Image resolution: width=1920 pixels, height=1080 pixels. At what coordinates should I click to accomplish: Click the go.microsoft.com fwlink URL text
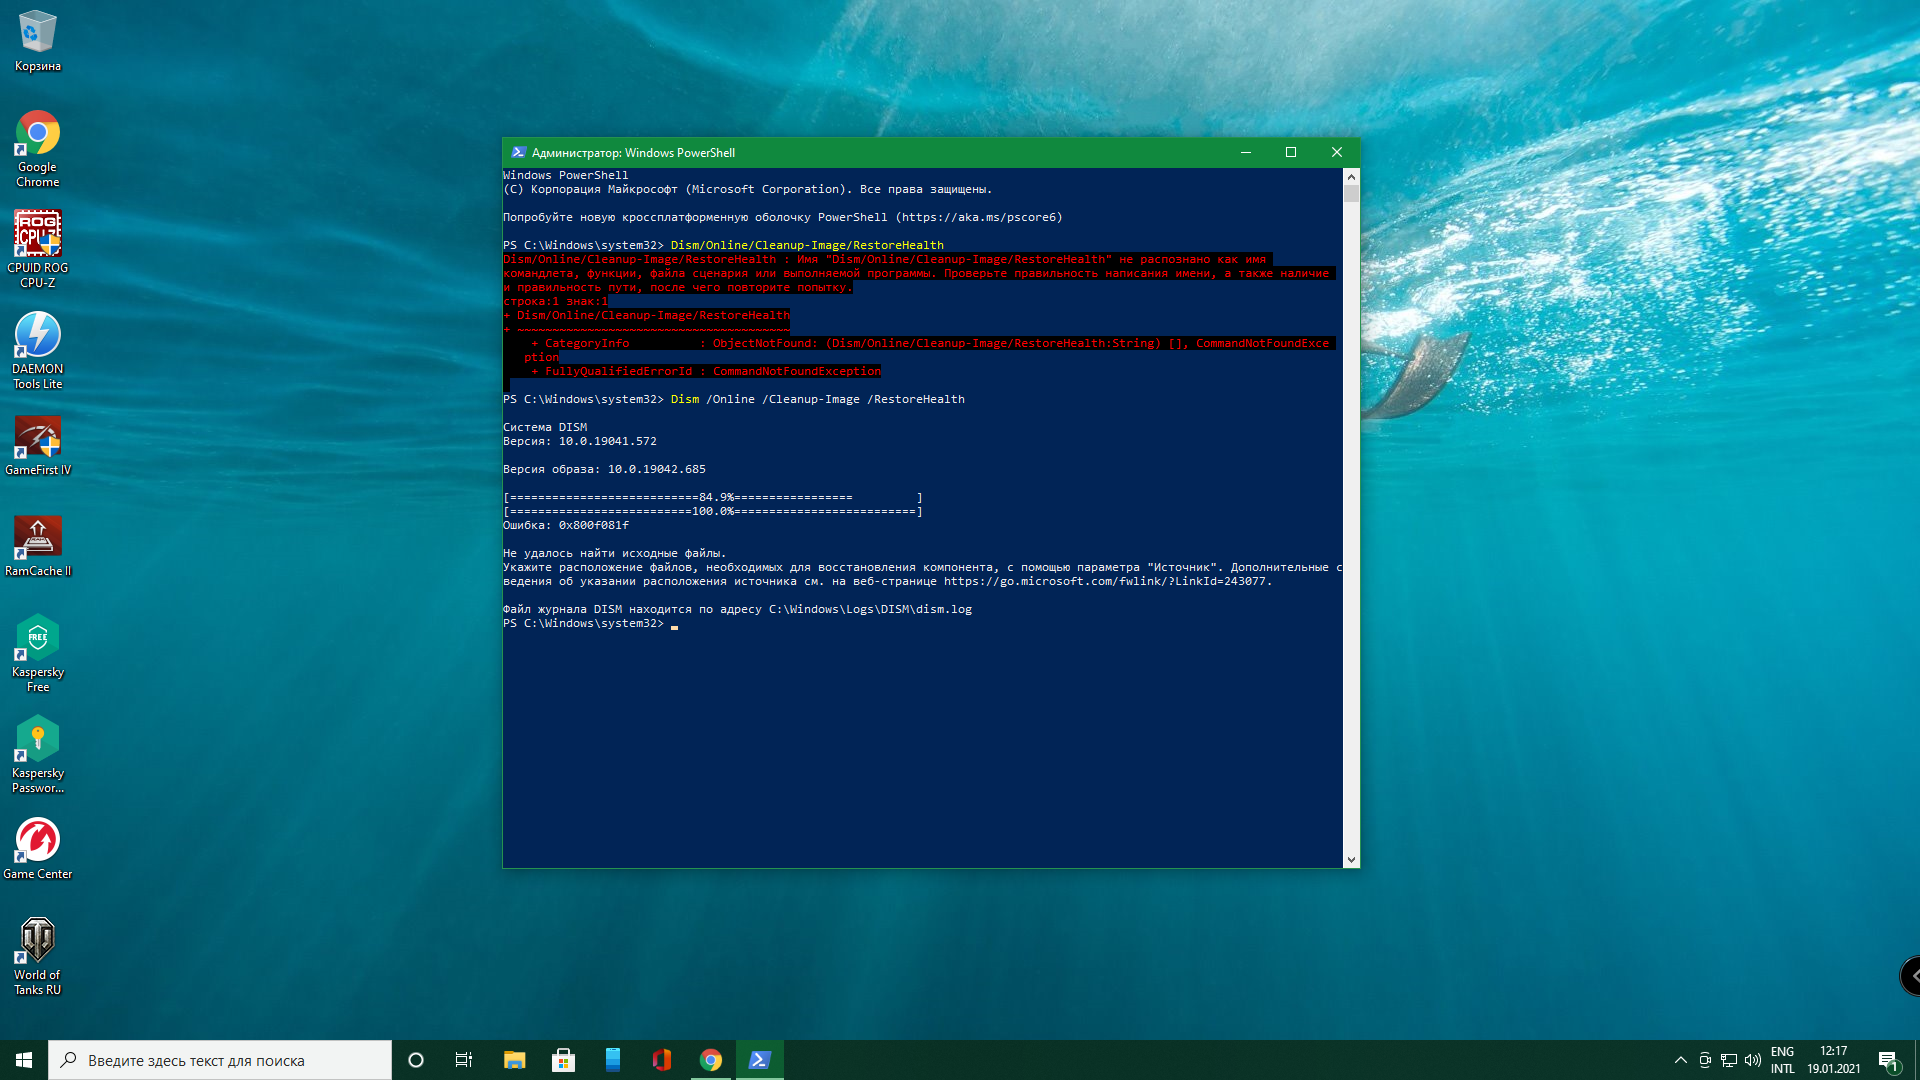click(x=1105, y=581)
